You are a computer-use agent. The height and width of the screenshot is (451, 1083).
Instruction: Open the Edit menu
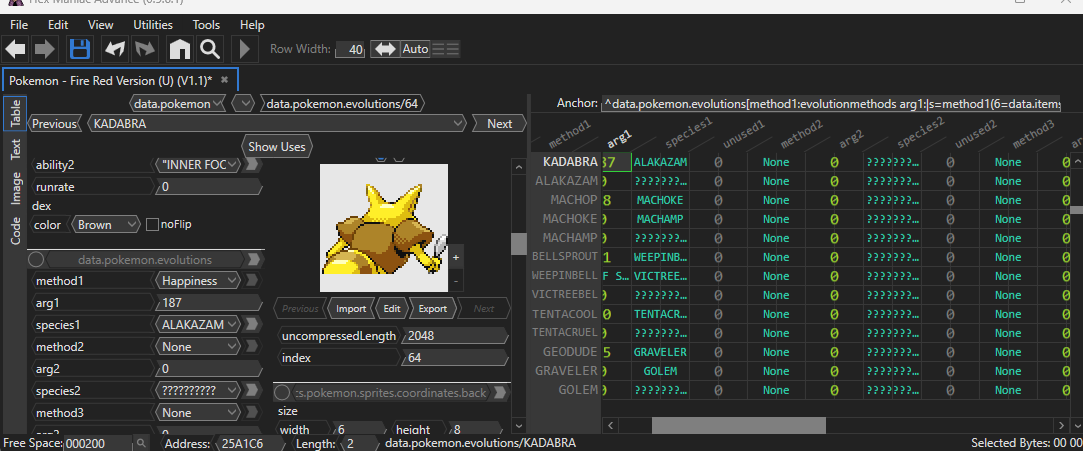pyautogui.click(x=58, y=25)
